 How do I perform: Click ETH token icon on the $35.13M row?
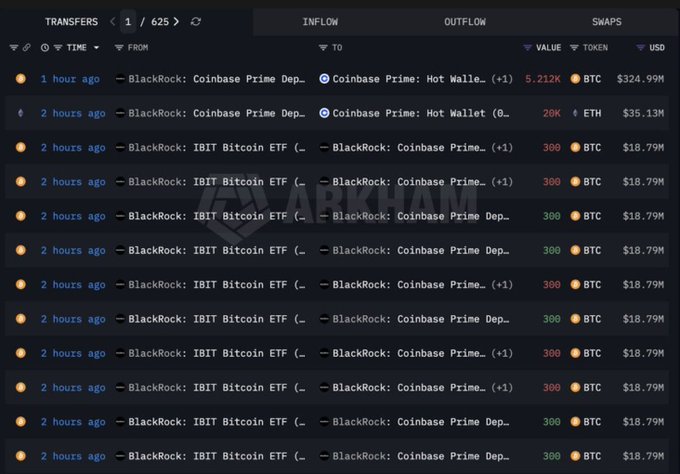[575, 113]
